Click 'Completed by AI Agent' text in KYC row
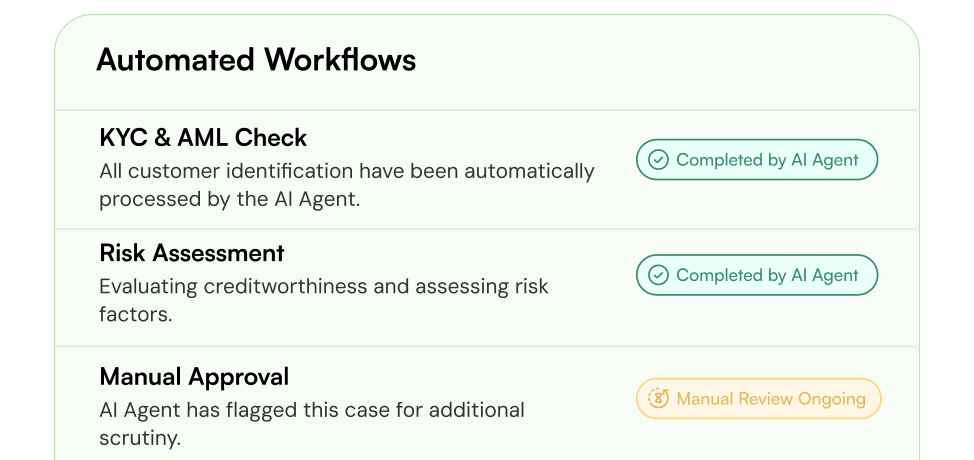This screenshot has height=460, width=974. click(767, 160)
